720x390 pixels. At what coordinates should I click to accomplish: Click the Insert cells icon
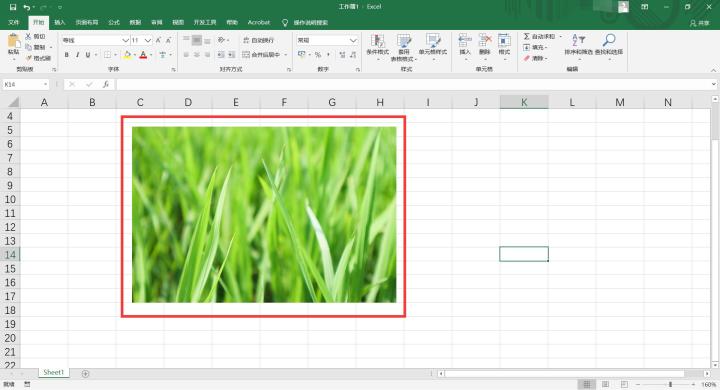pyautogui.click(x=465, y=40)
